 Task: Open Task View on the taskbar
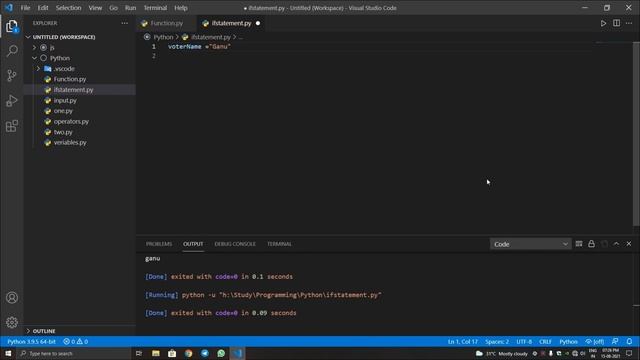tap(139, 353)
